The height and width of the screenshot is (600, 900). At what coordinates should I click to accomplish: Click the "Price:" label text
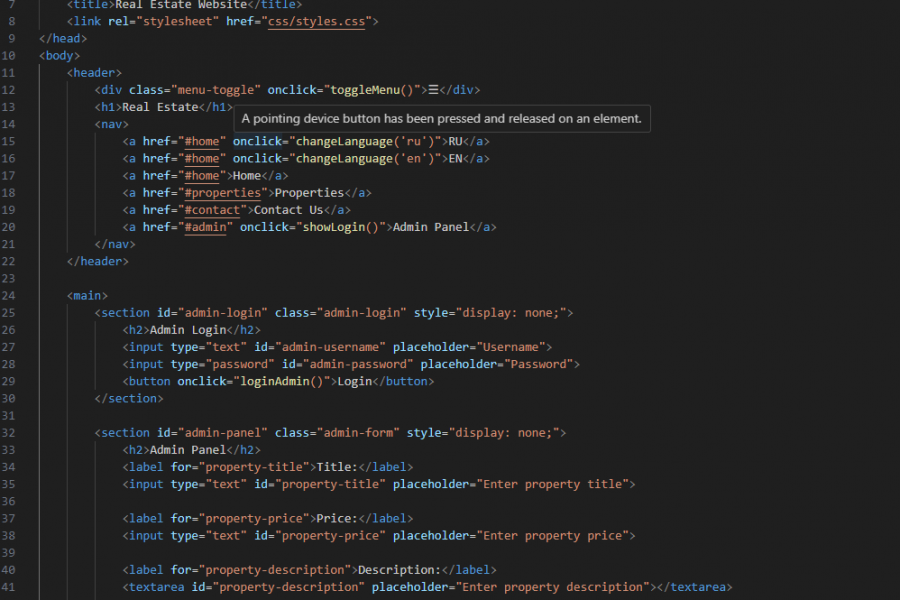pyautogui.click(x=338, y=518)
